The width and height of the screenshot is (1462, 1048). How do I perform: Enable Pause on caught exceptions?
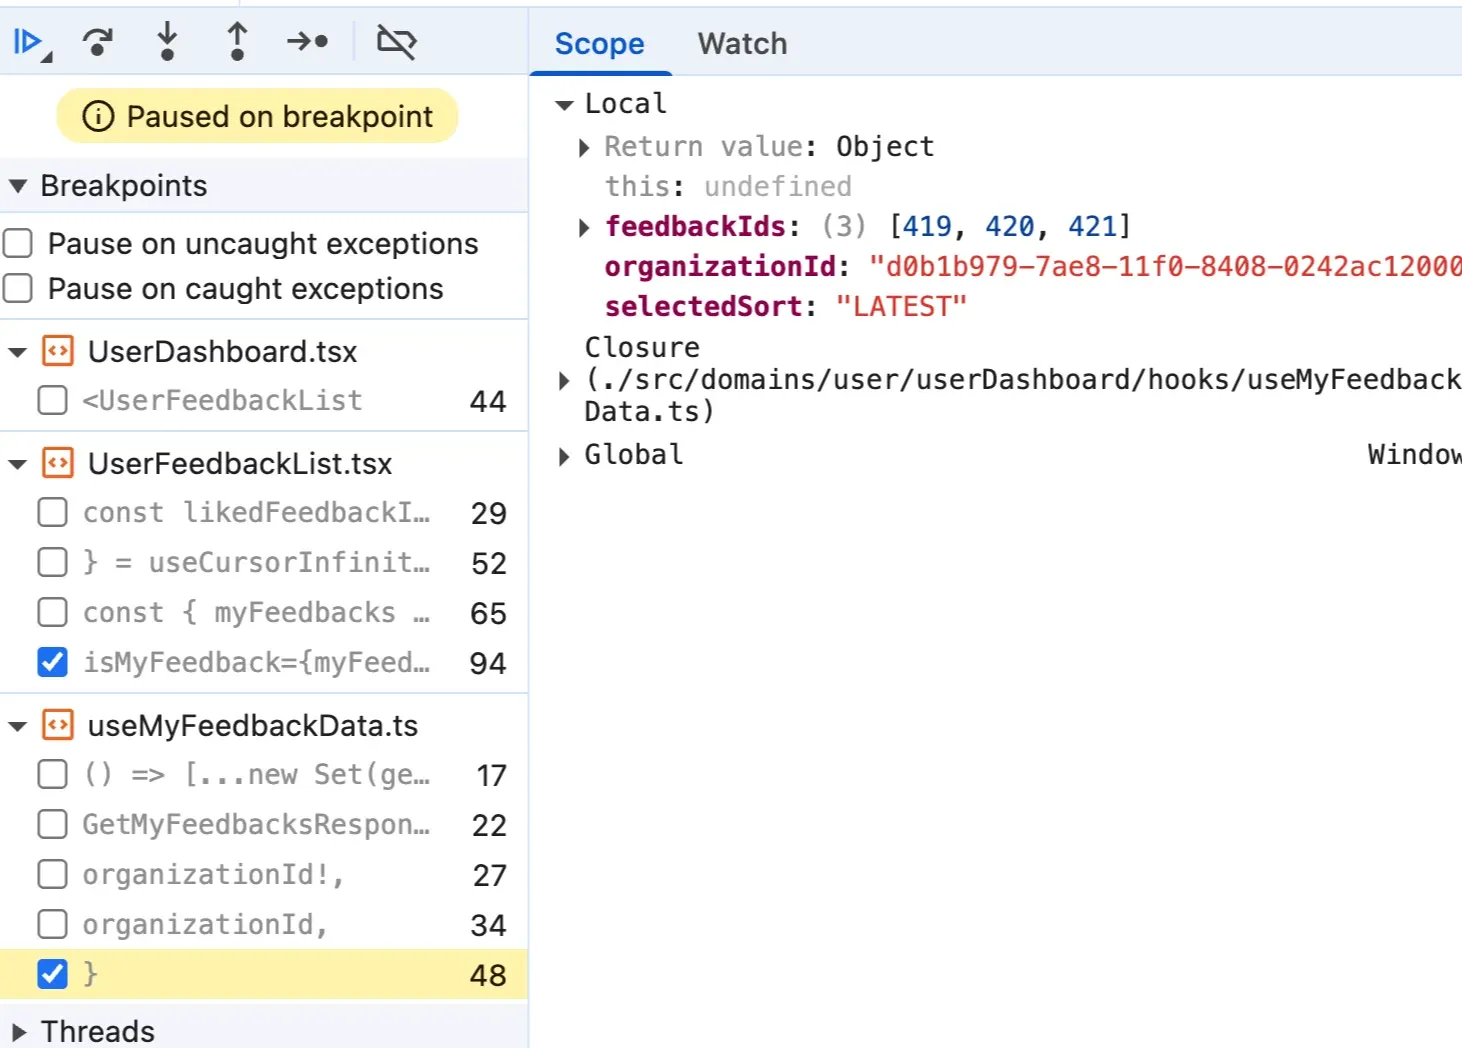point(19,289)
